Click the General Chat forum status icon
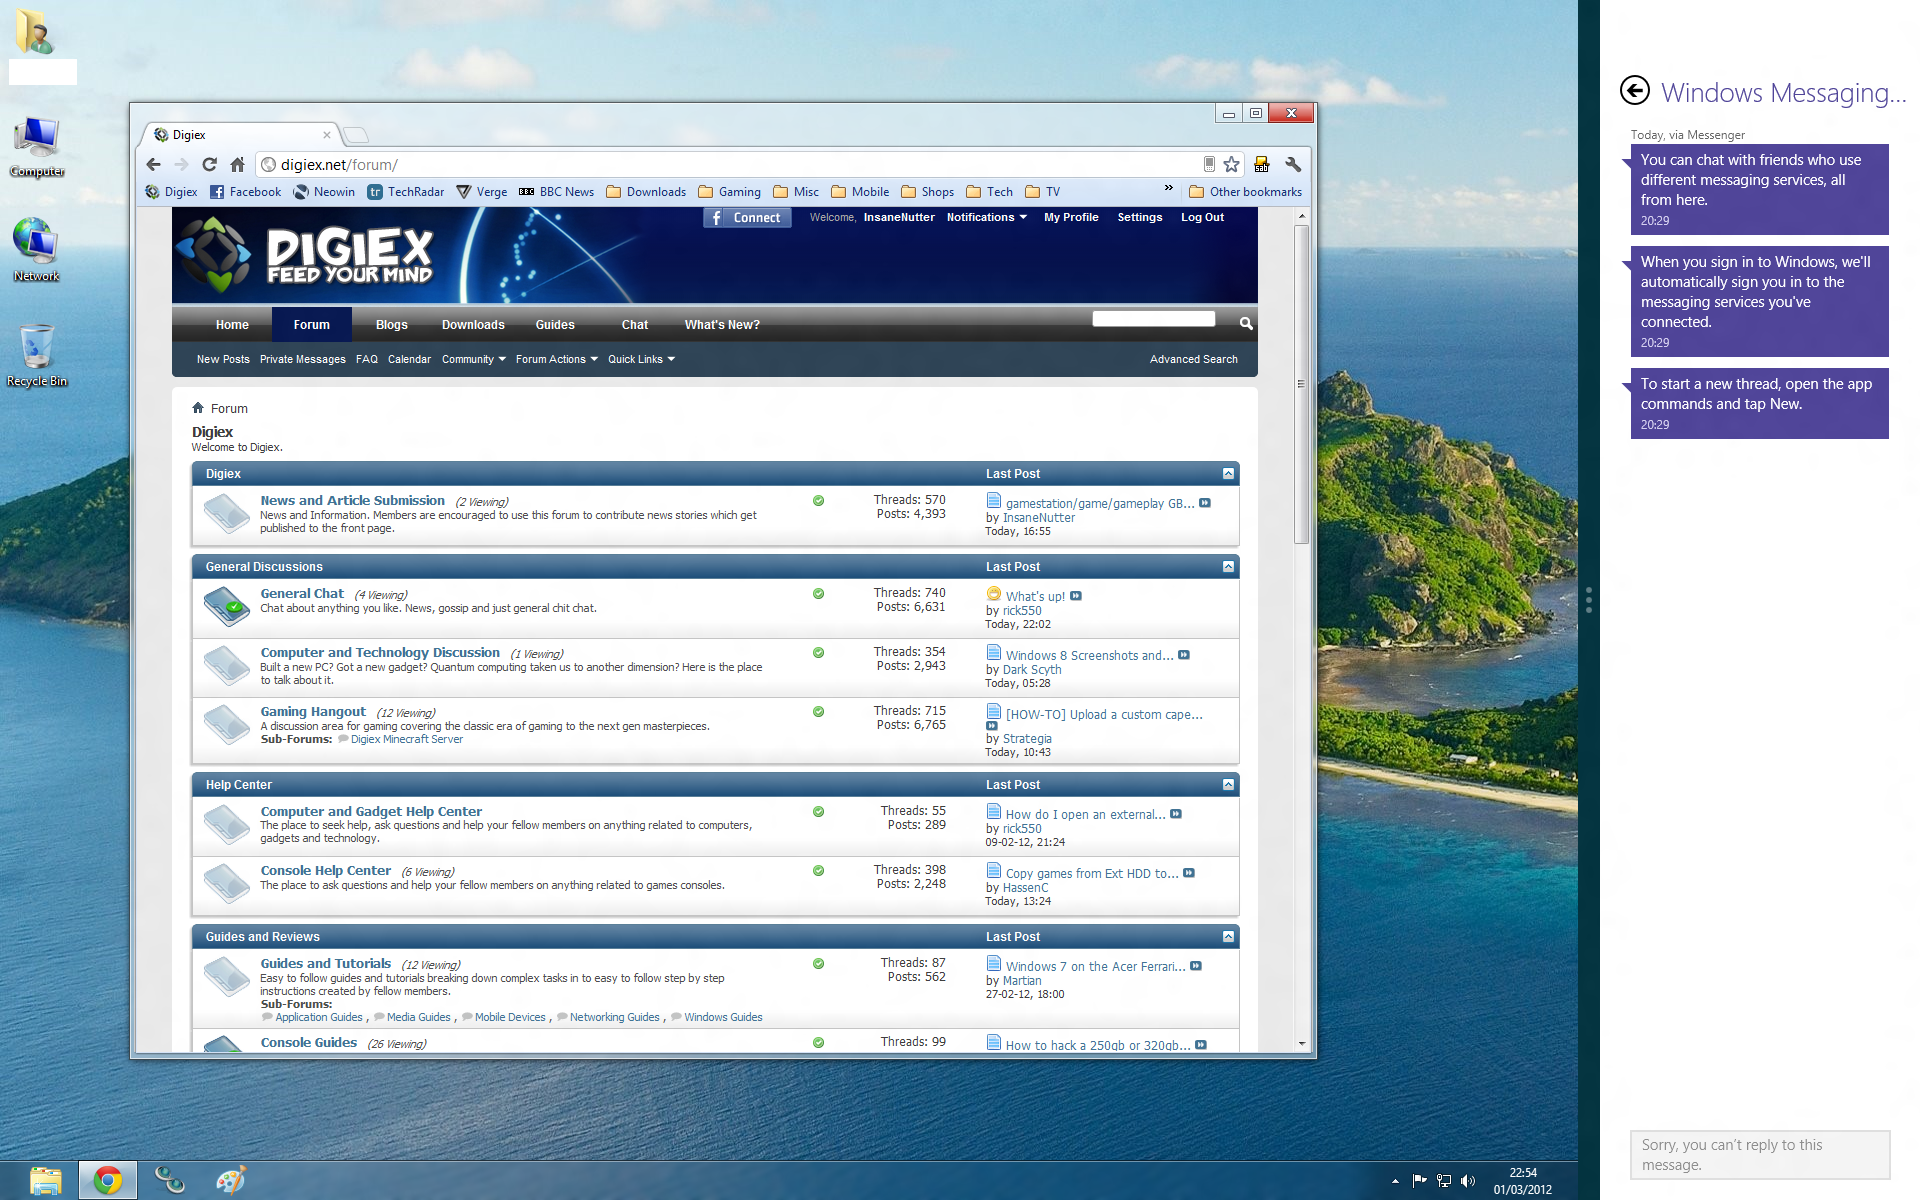 (226, 607)
